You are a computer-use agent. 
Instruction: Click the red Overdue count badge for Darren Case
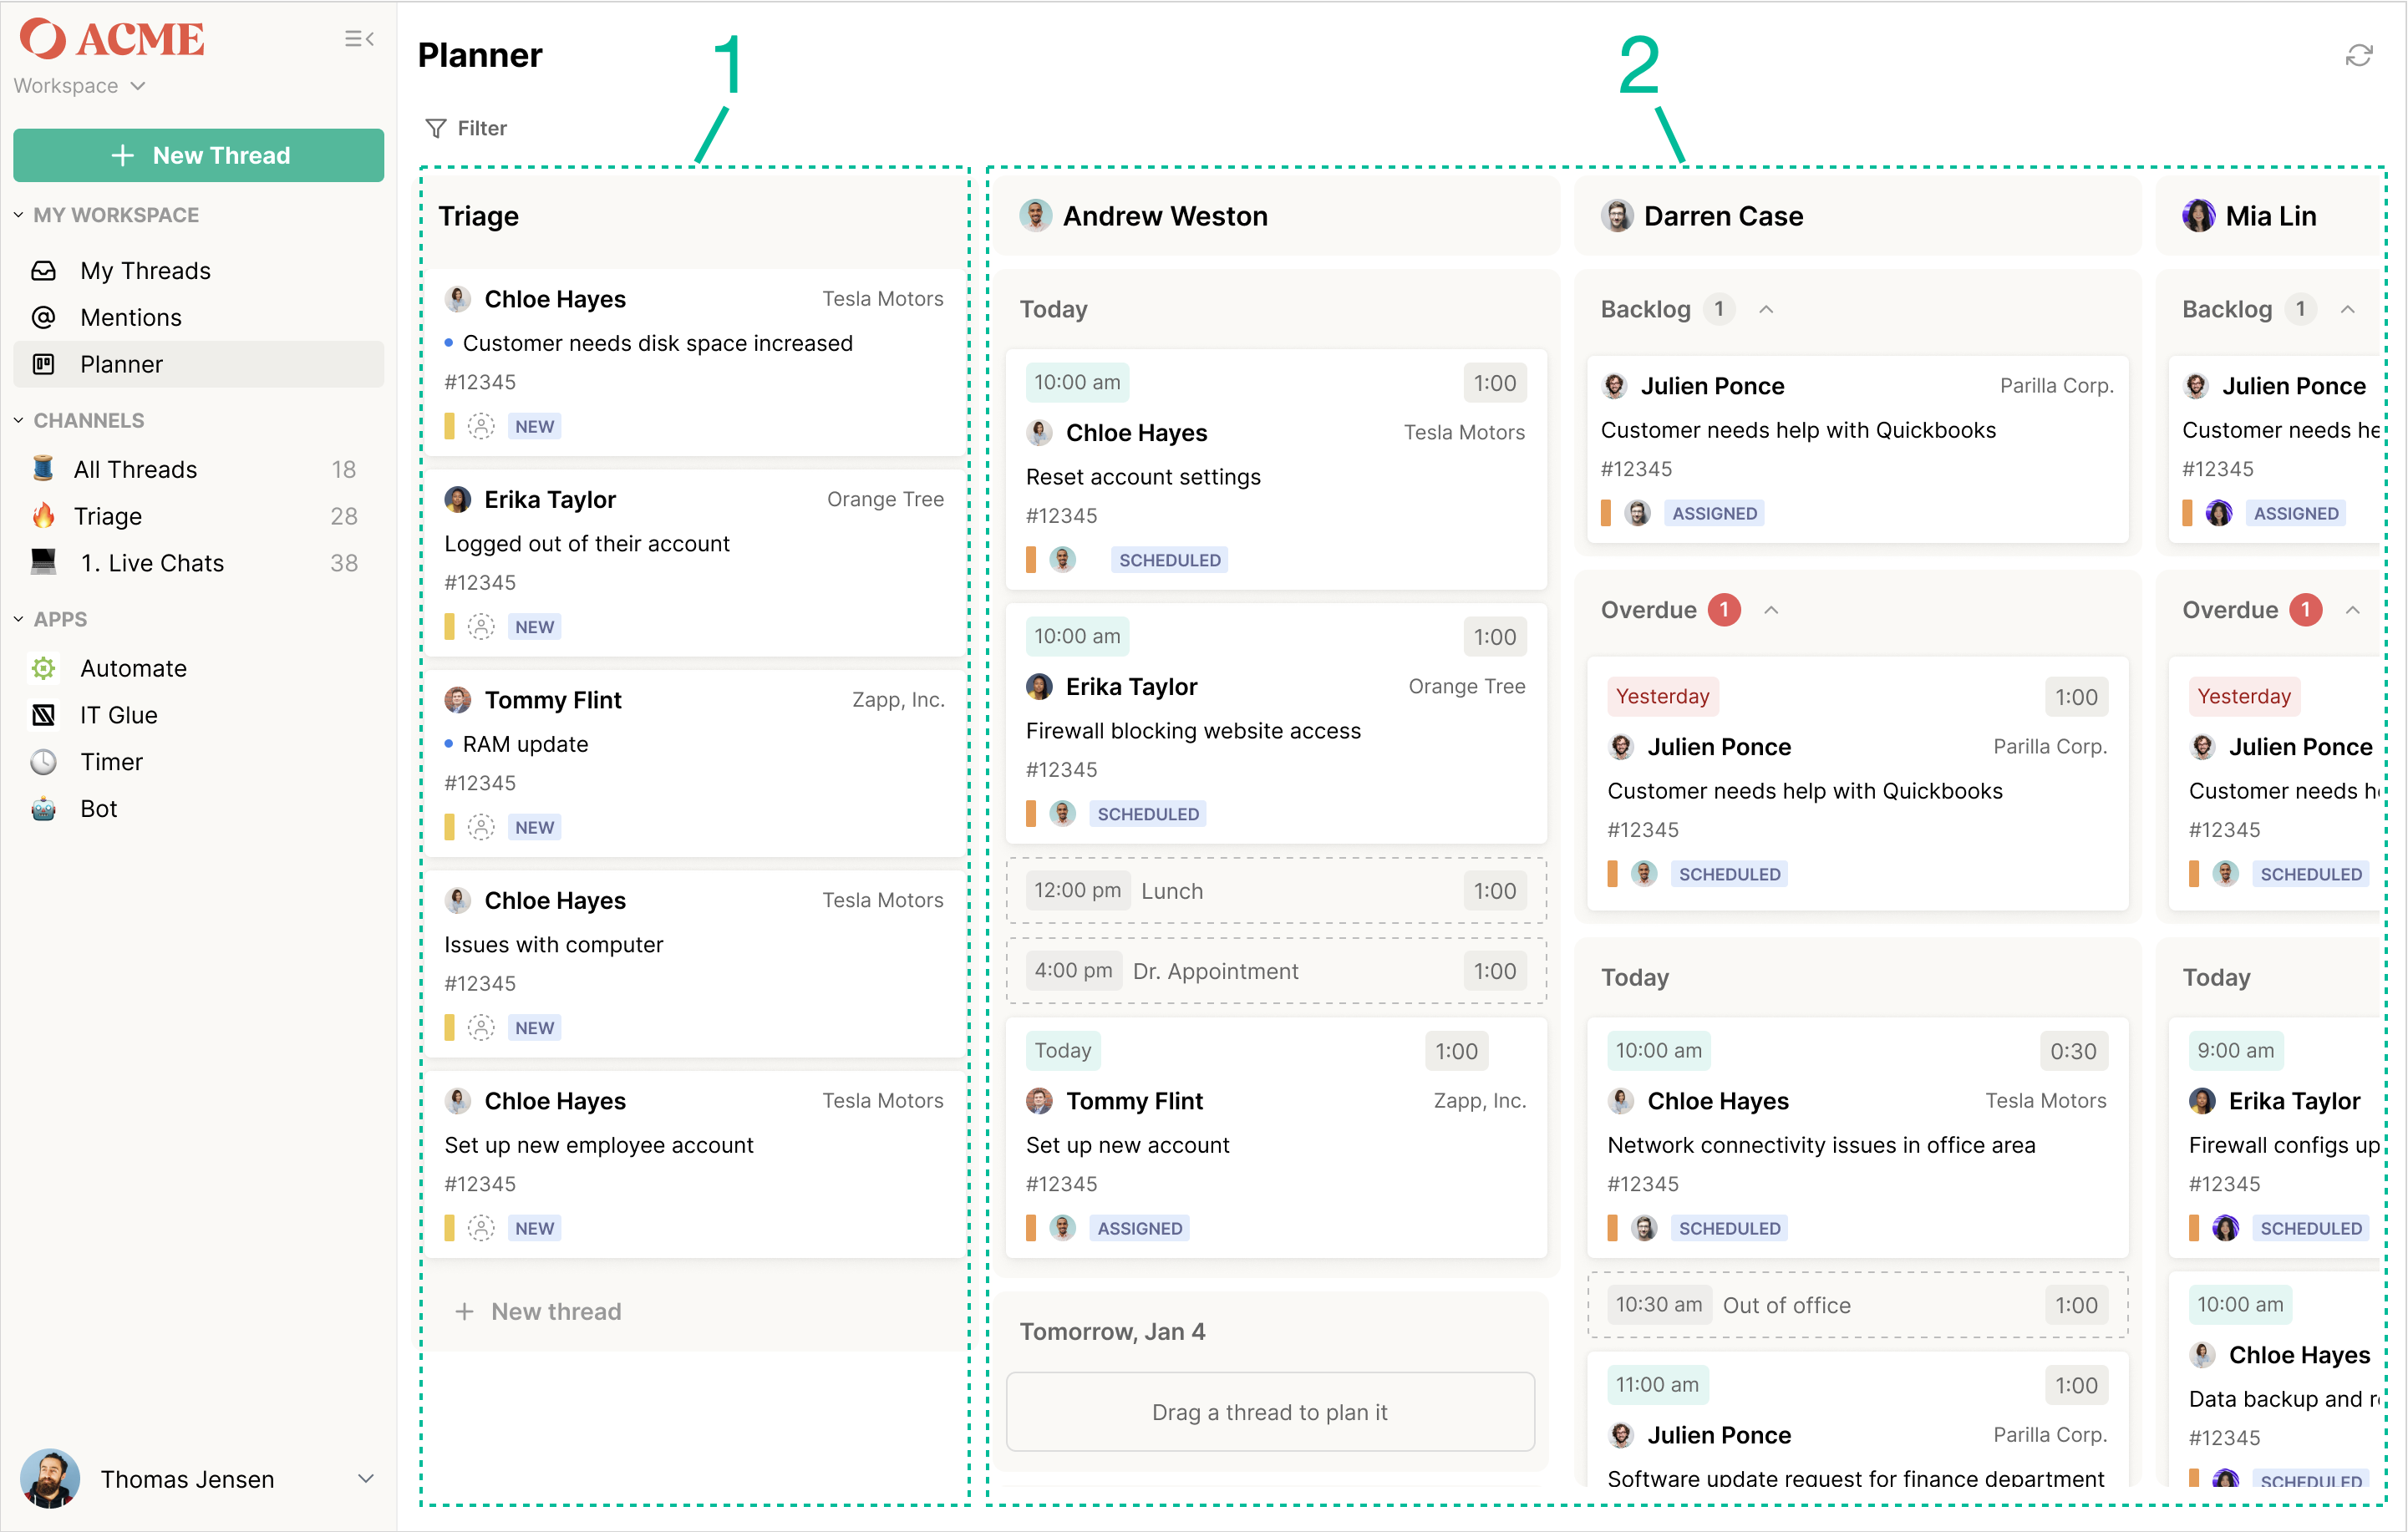pos(1724,609)
